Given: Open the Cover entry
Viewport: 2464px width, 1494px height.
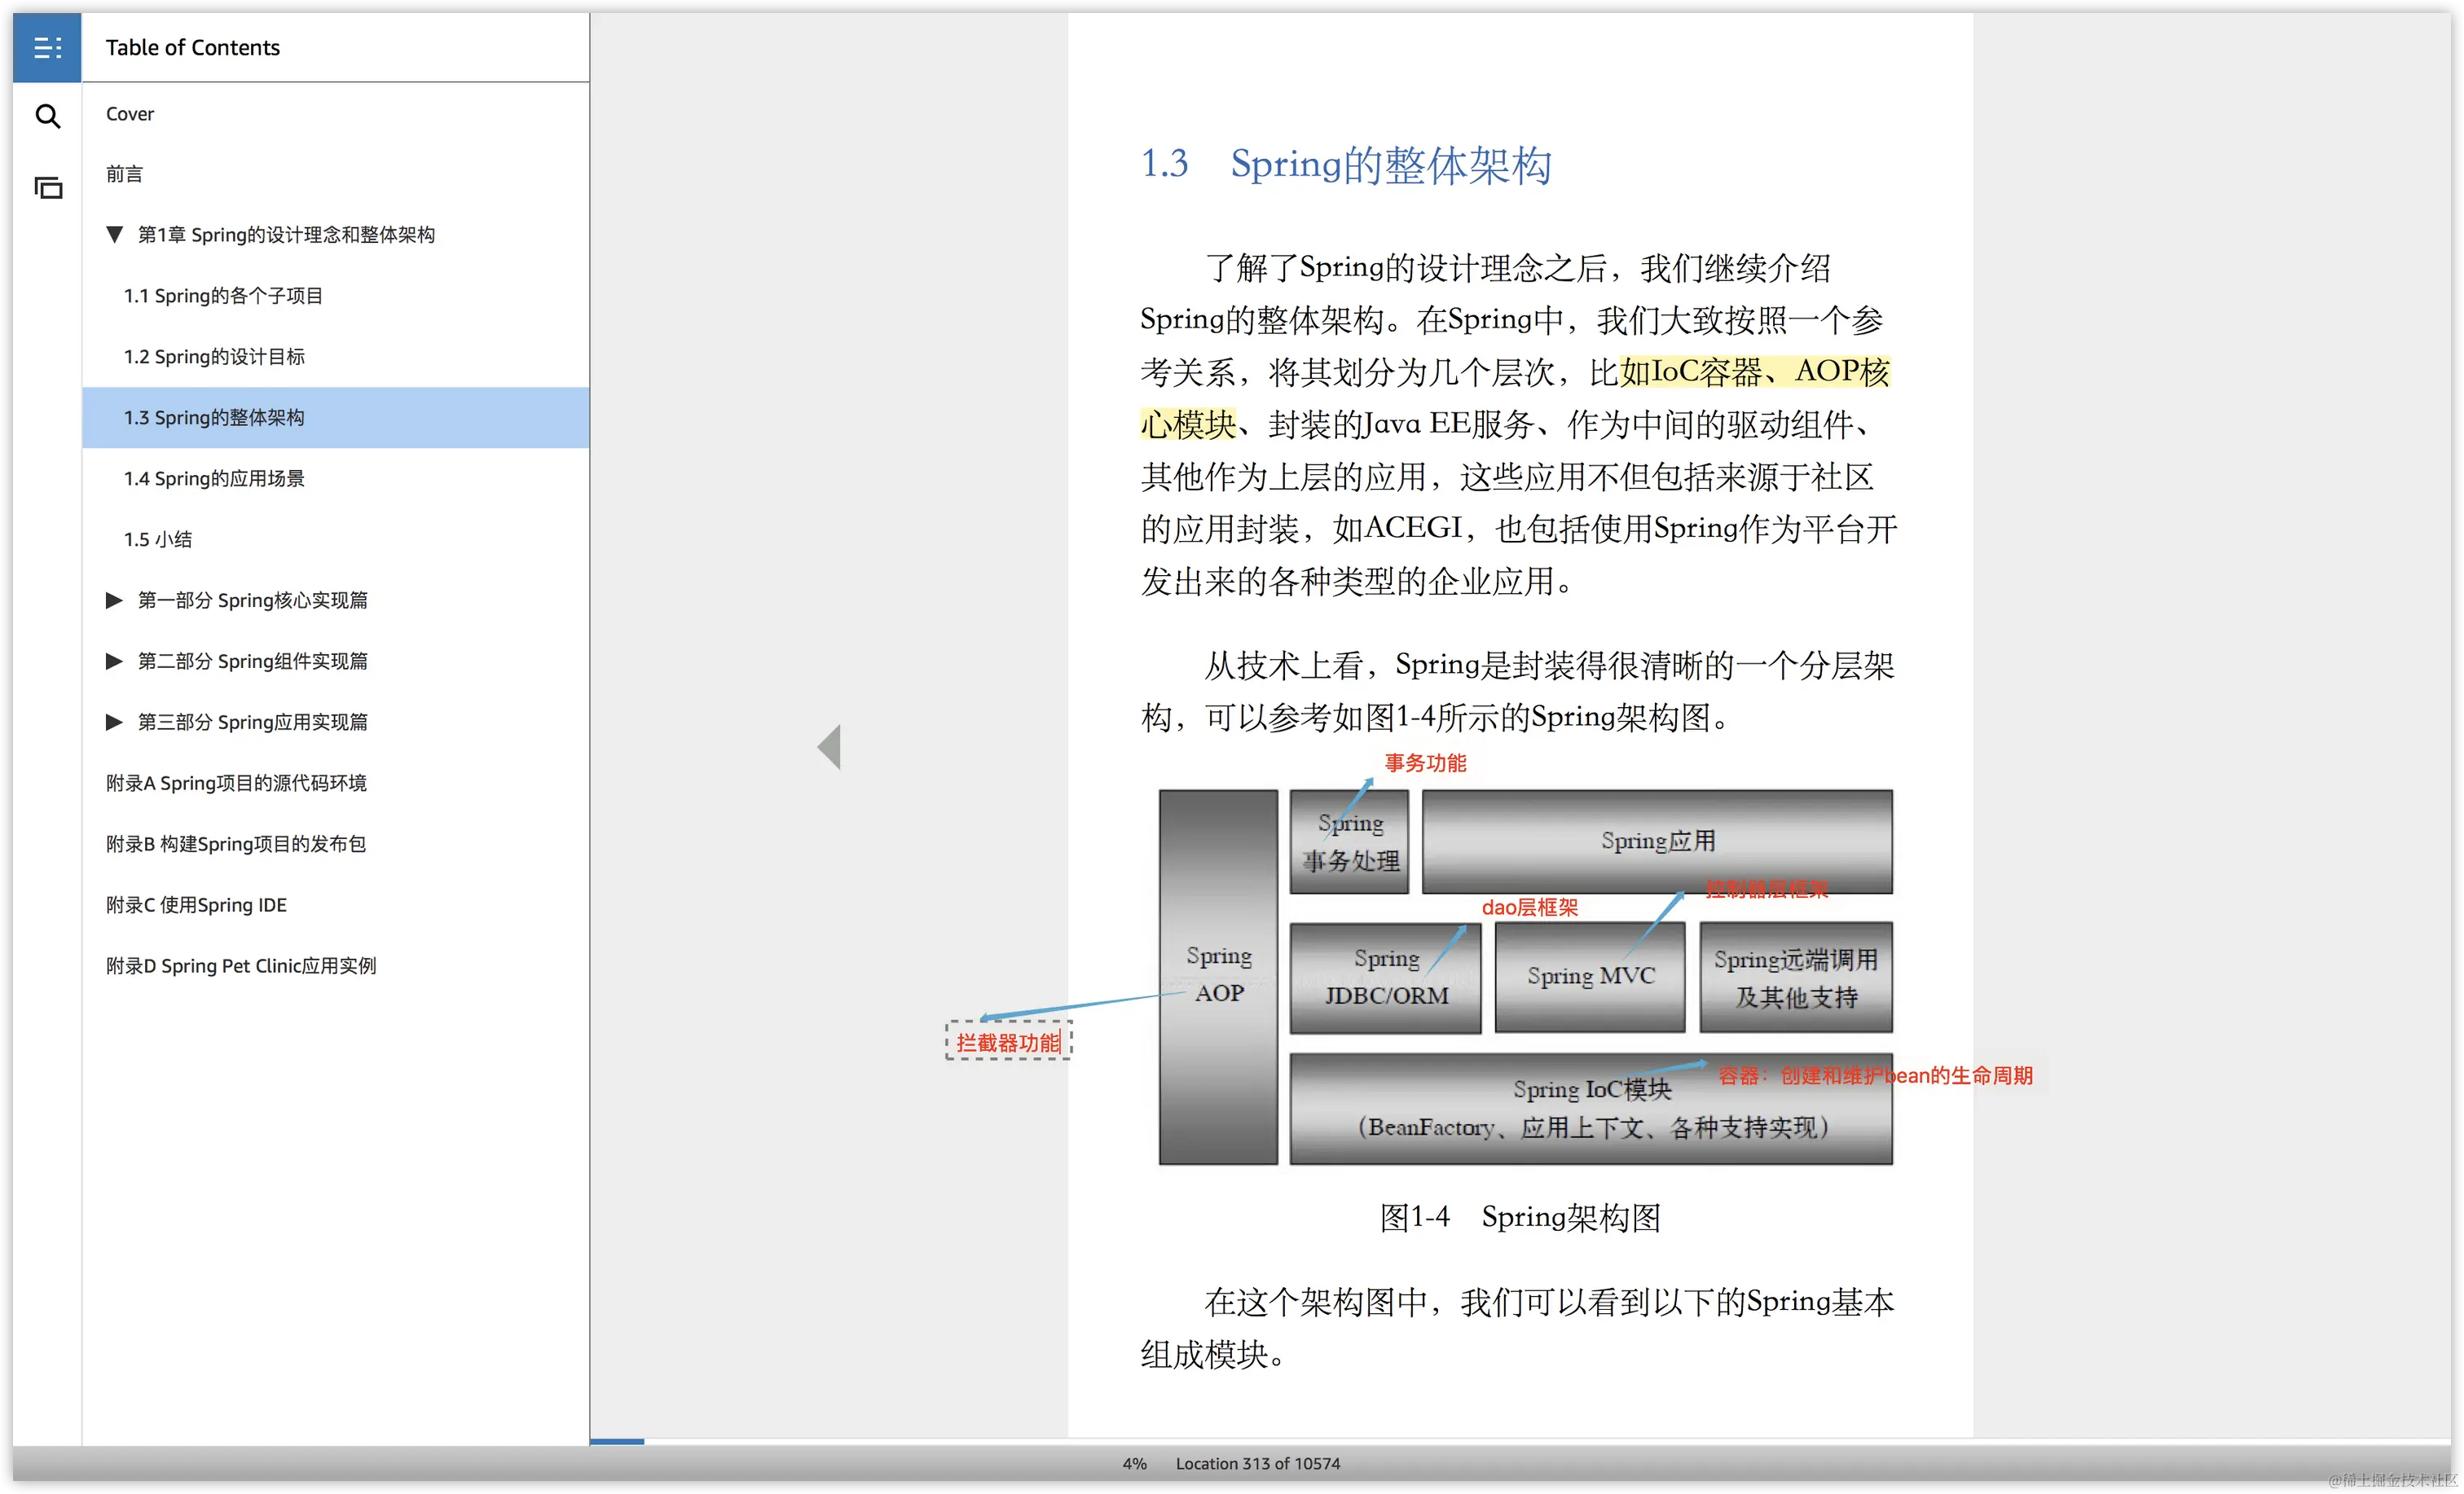Looking at the screenshot, I should point(130,114).
